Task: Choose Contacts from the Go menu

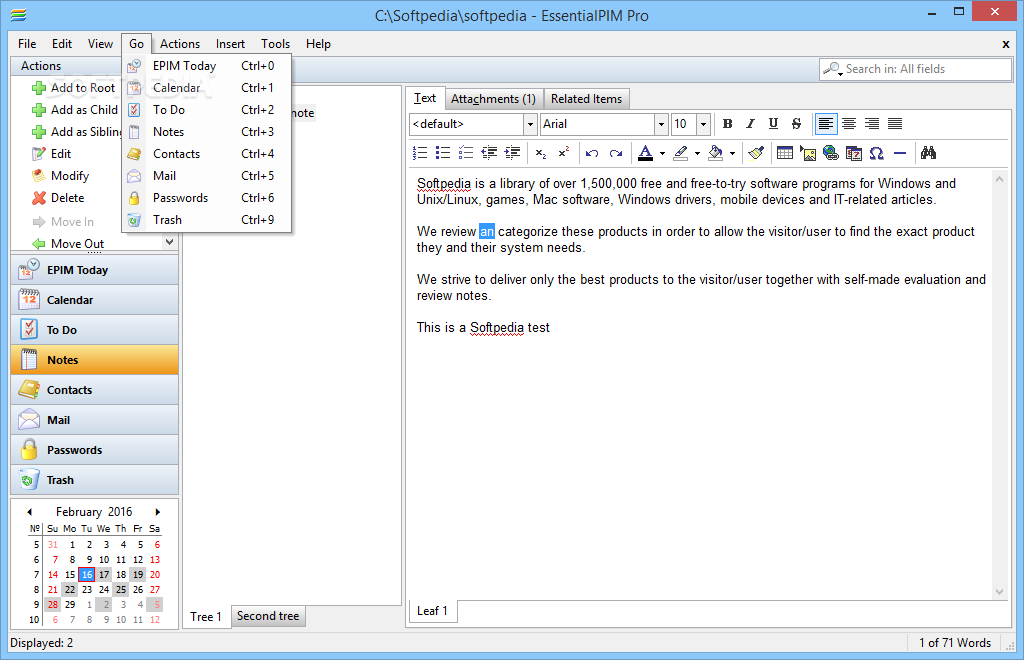Action: tap(206, 154)
